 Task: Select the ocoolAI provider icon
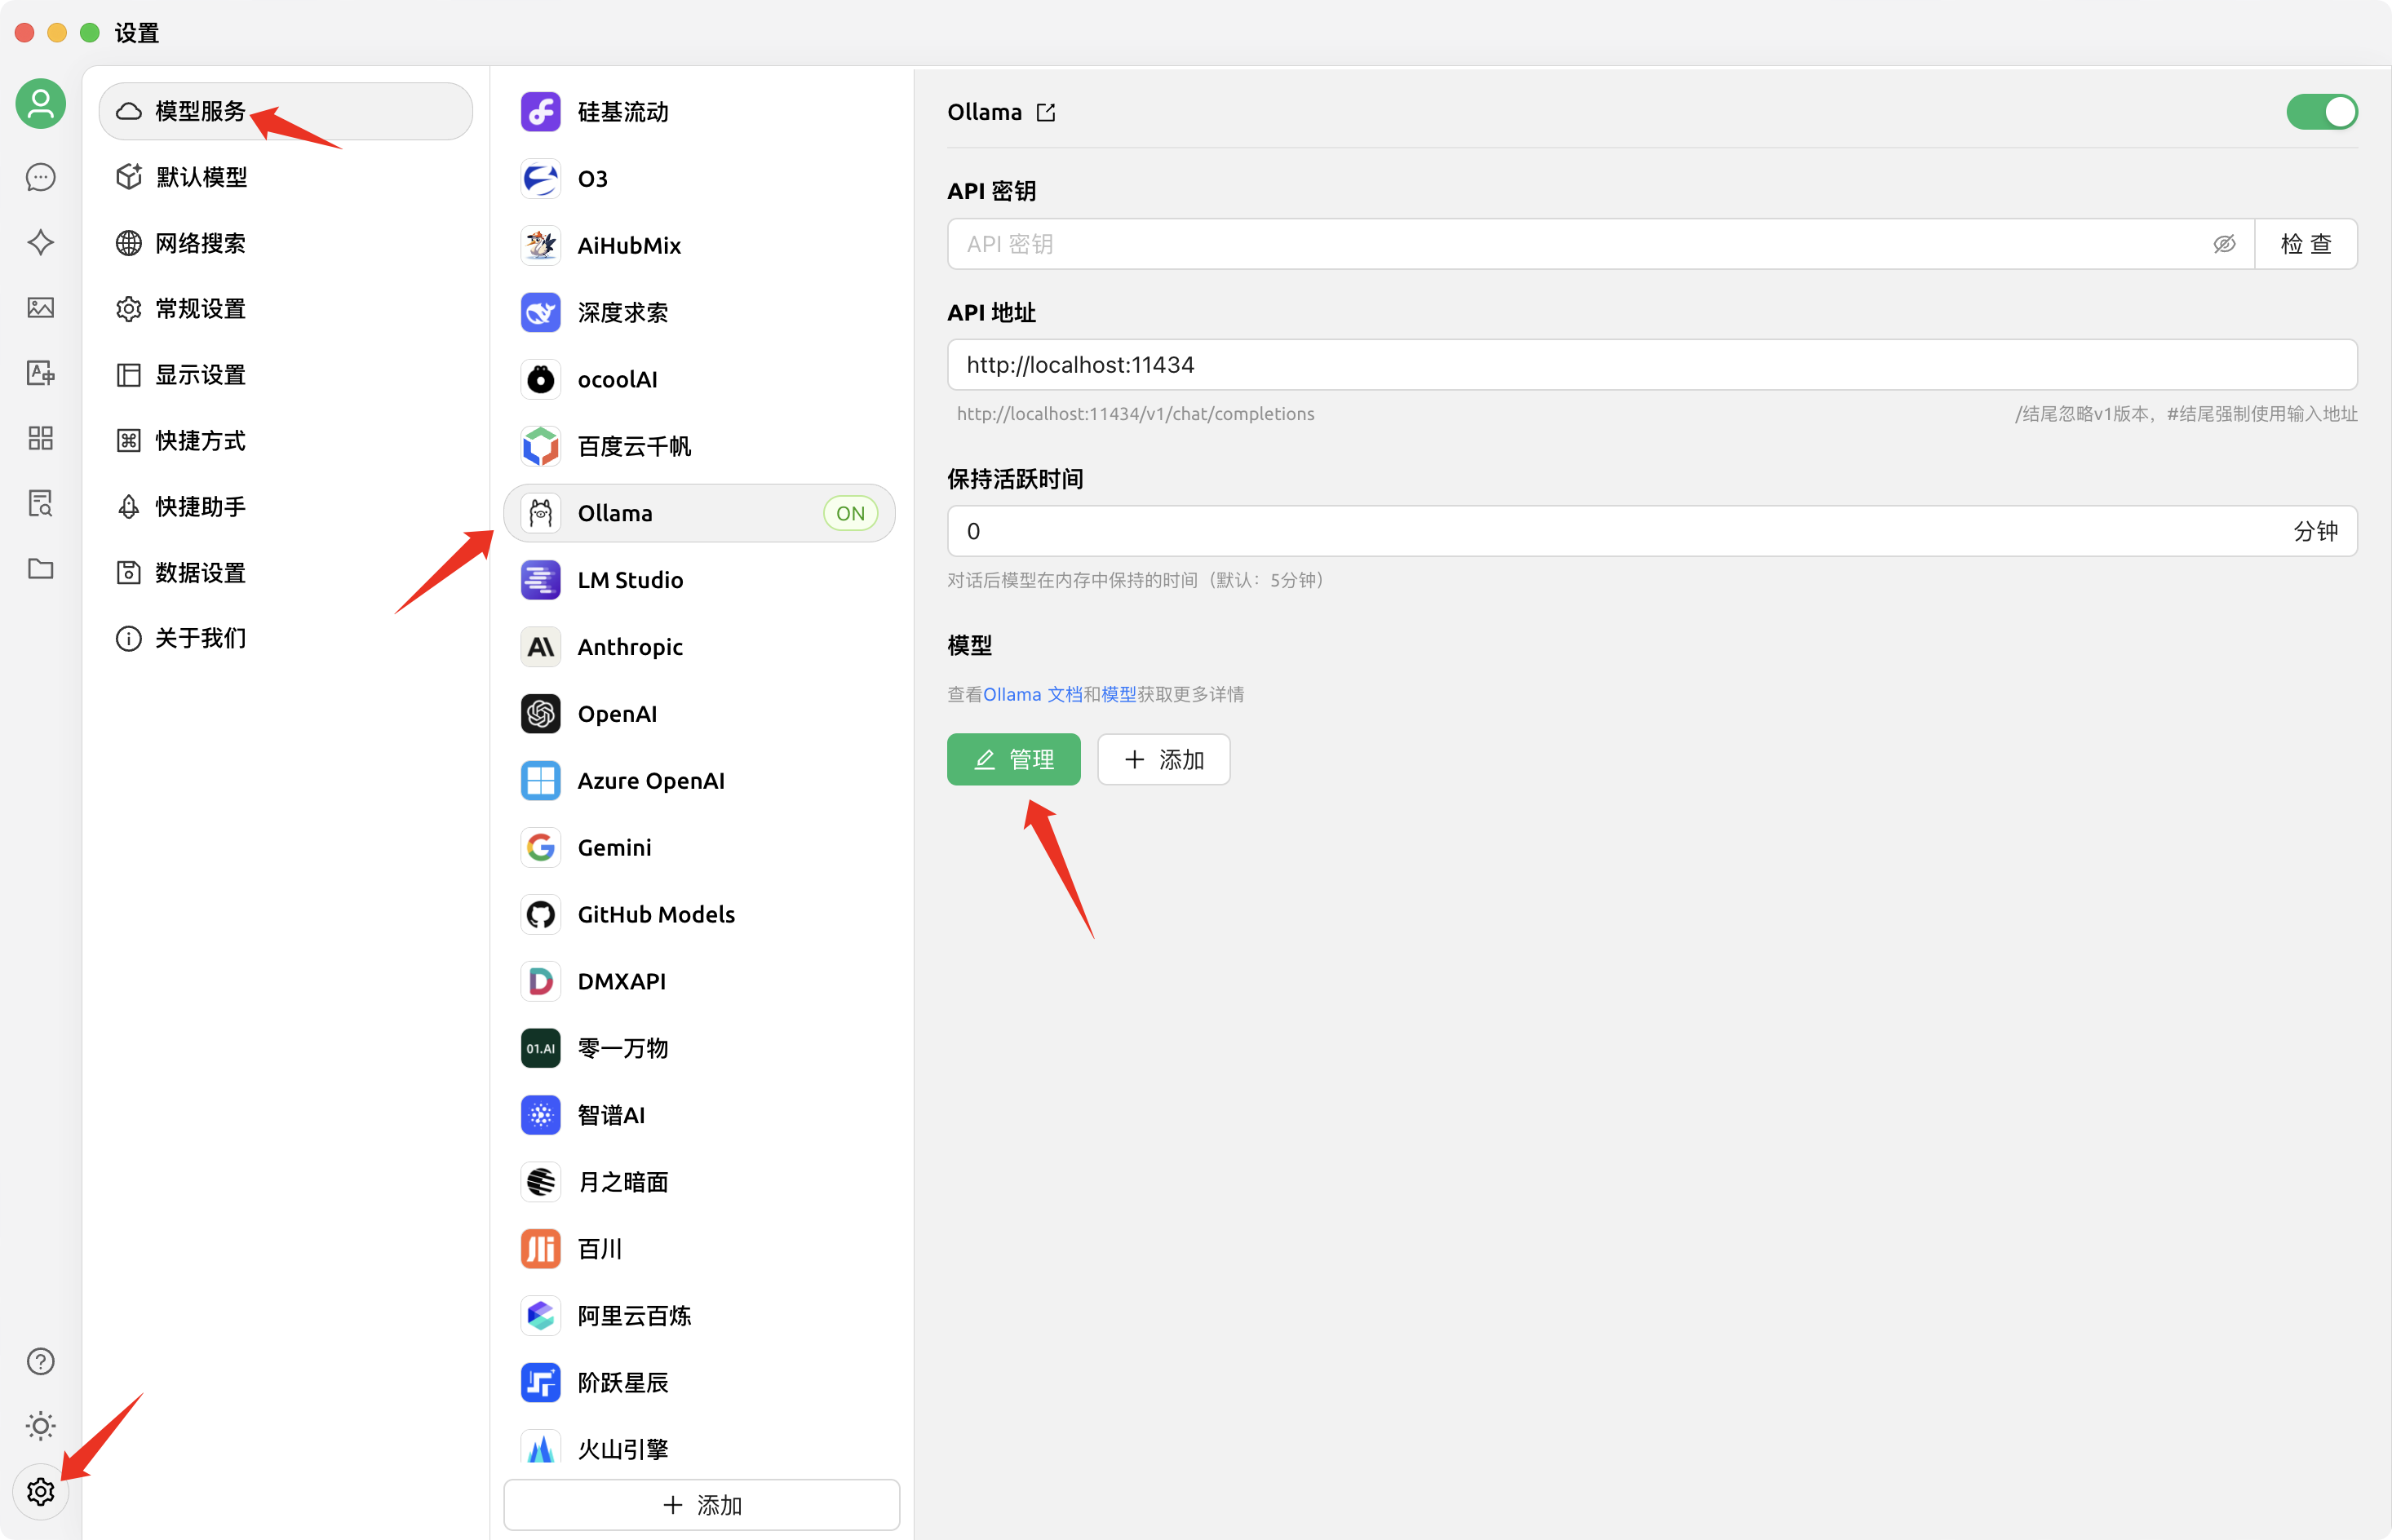pos(541,380)
